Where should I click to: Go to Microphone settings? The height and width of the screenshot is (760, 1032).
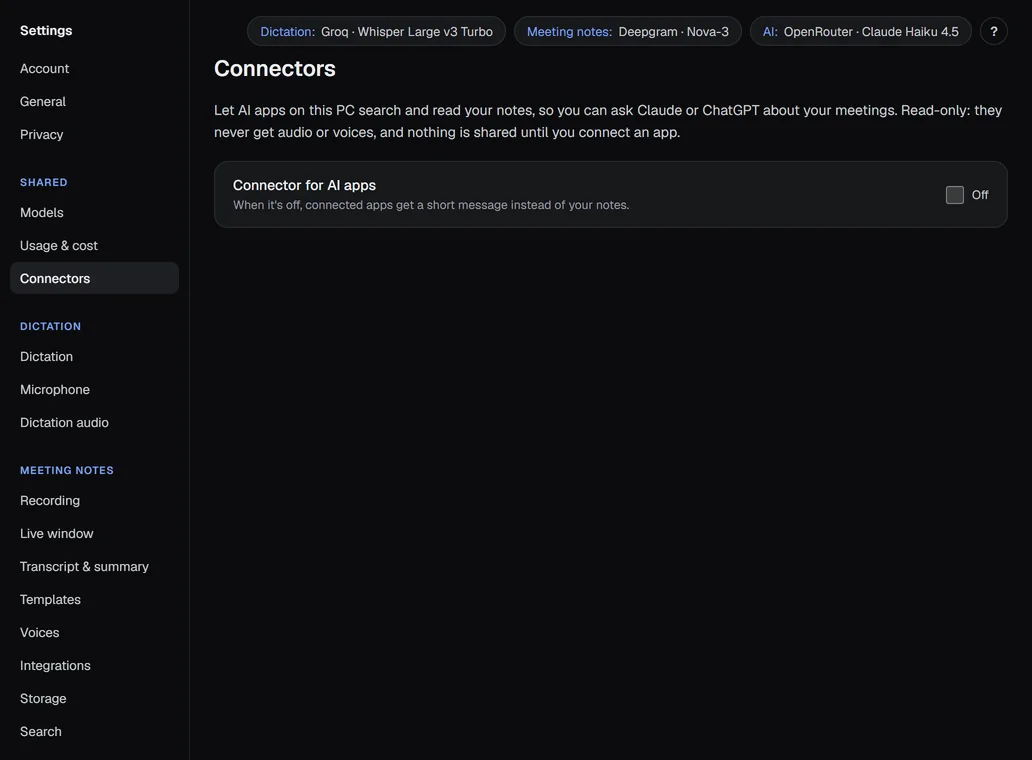(94, 390)
